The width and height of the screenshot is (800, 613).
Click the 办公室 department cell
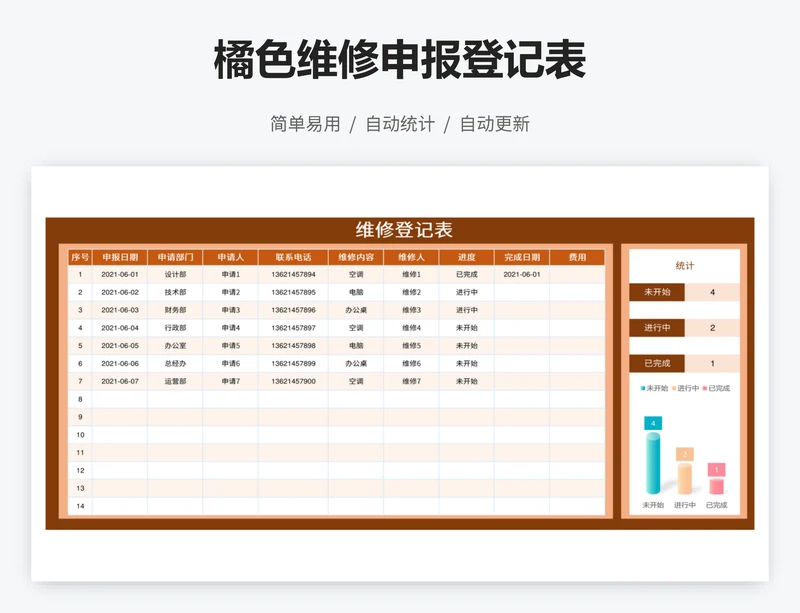175,346
